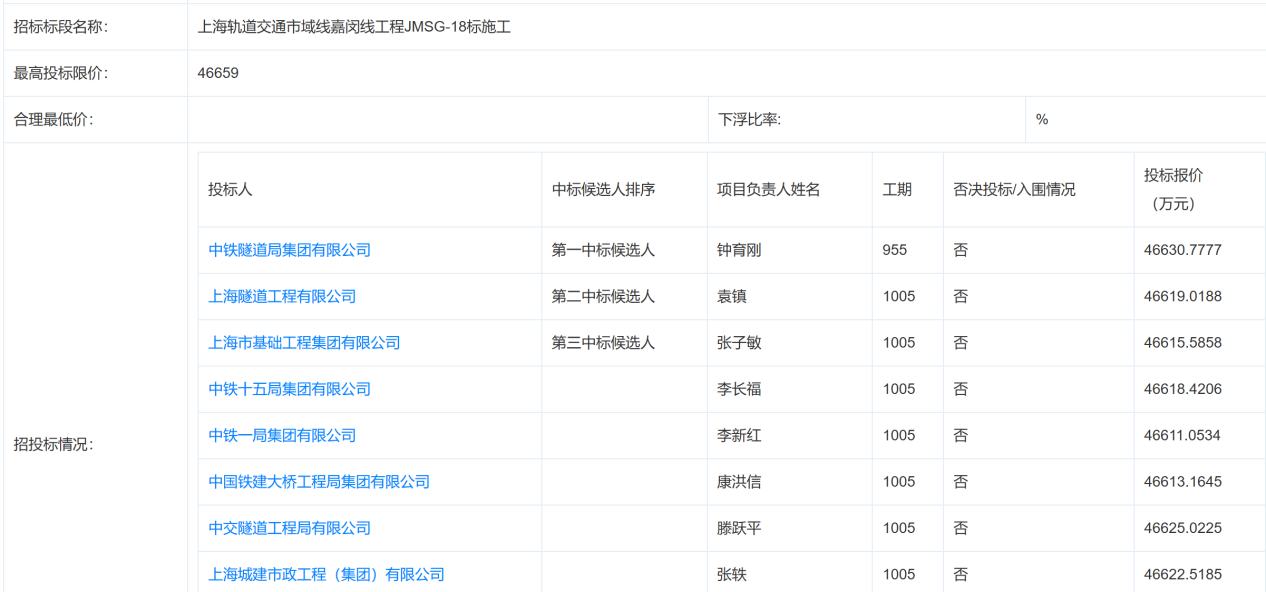This screenshot has width=1266, height=592.
Task: Click the 工期 value 955
Action: [x=895, y=250]
